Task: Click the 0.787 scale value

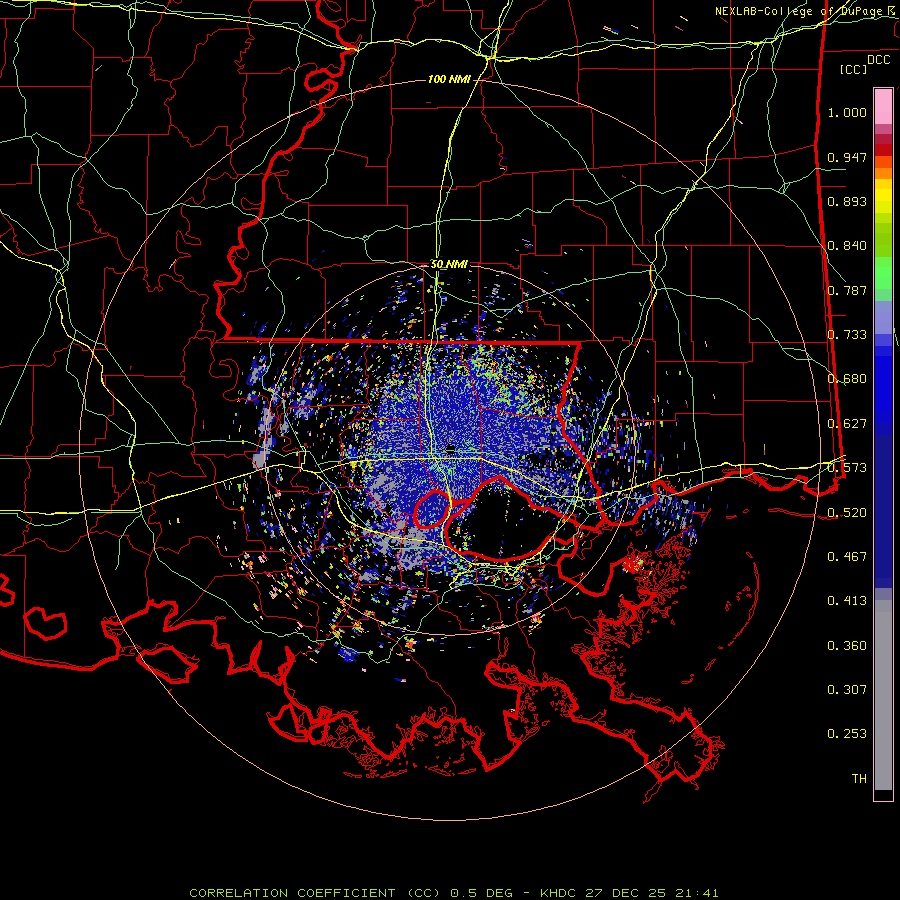Action: point(847,290)
